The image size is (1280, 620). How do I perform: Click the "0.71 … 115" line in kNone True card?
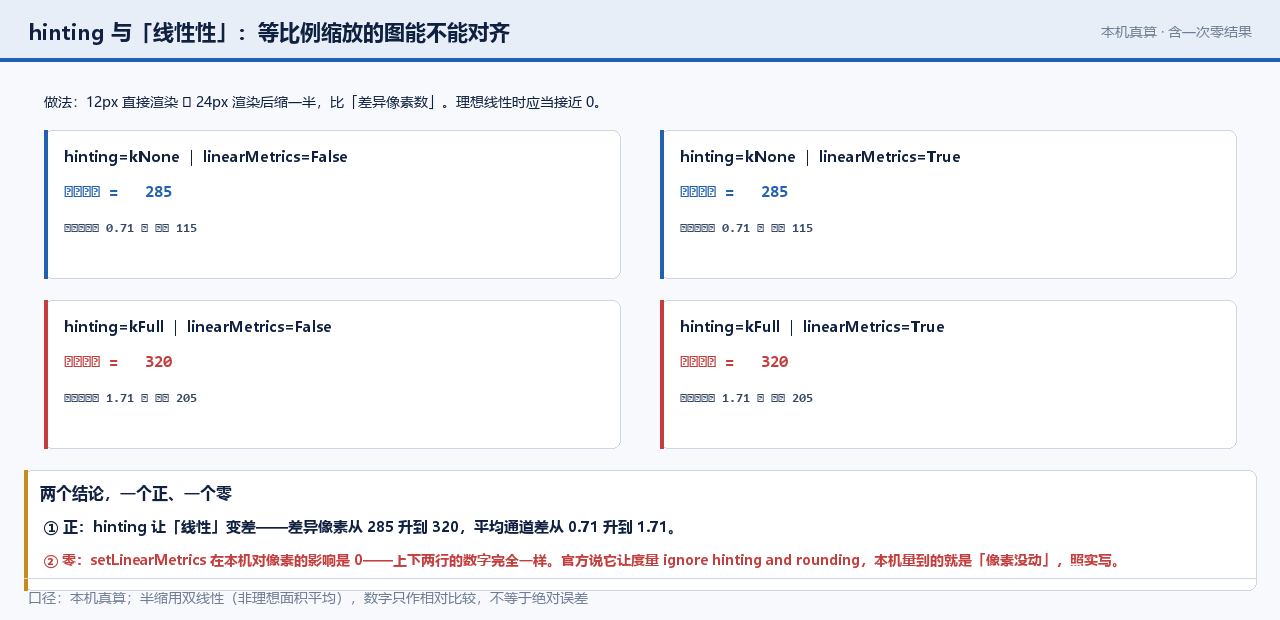coord(746,228)
